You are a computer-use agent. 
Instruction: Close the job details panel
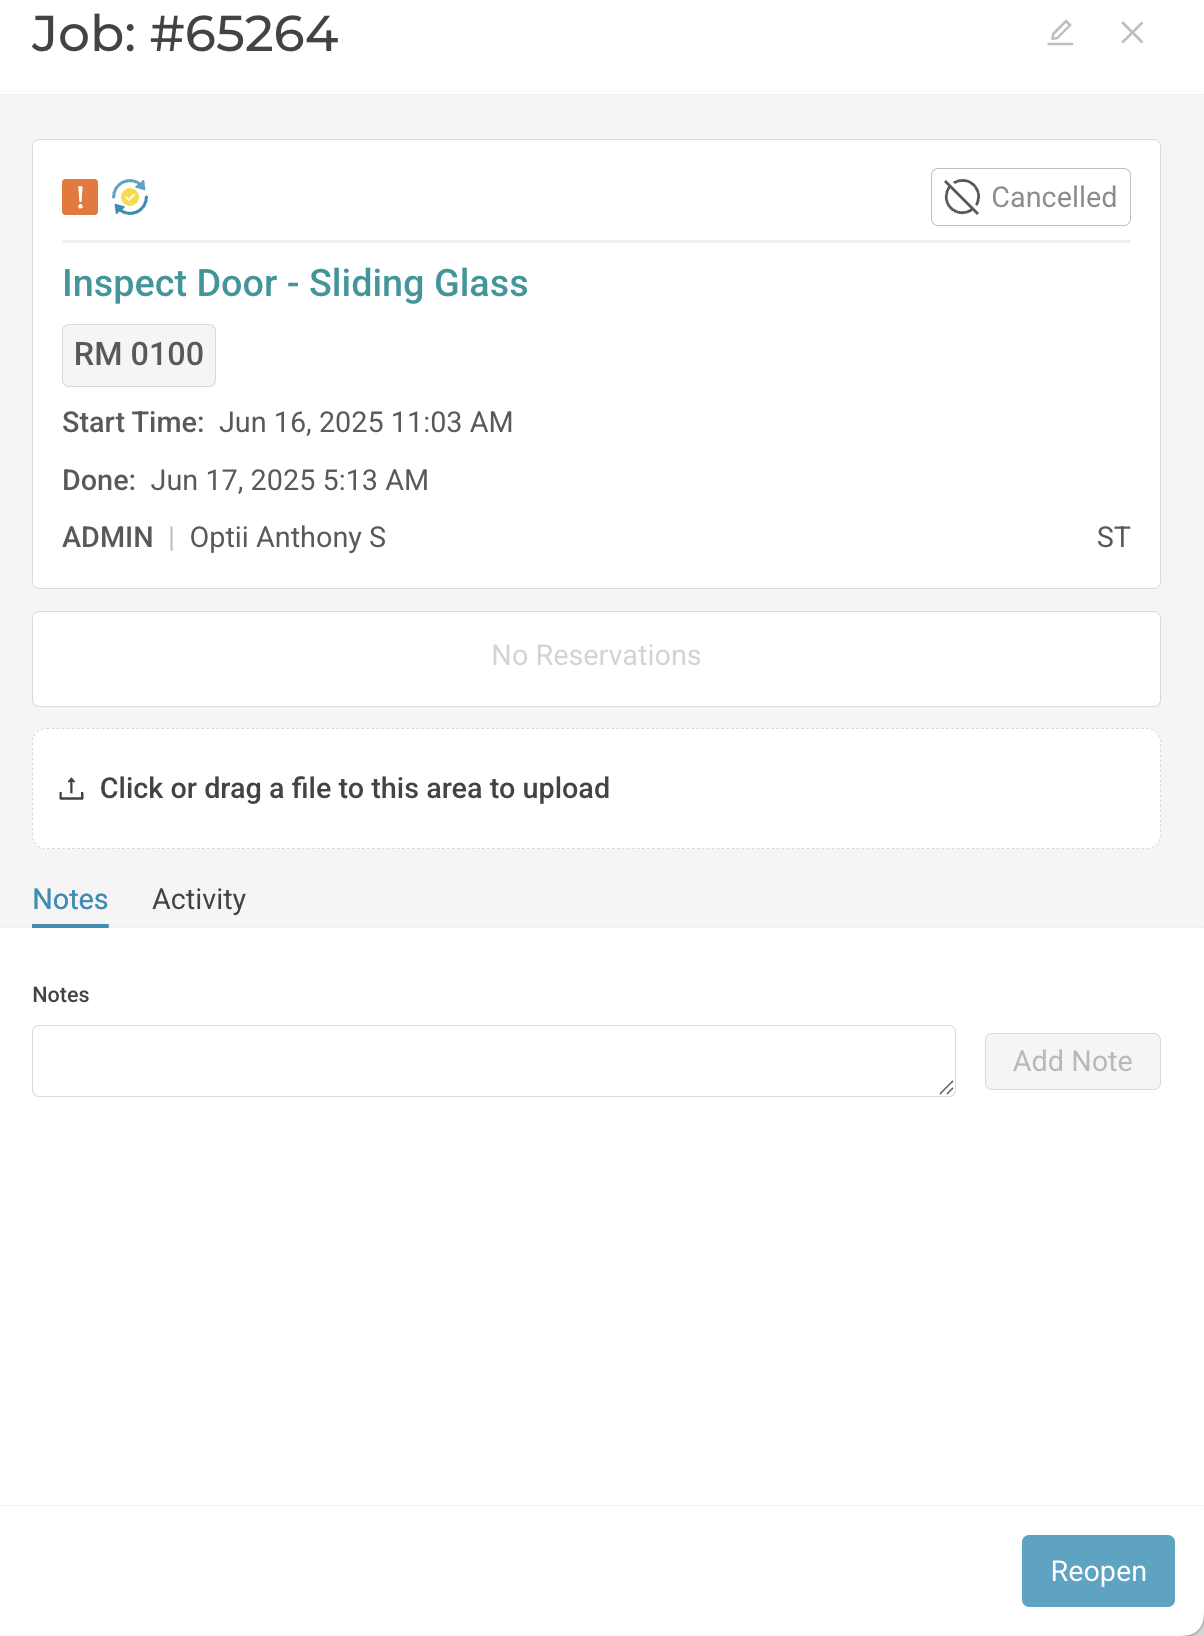click(1132, 33)
